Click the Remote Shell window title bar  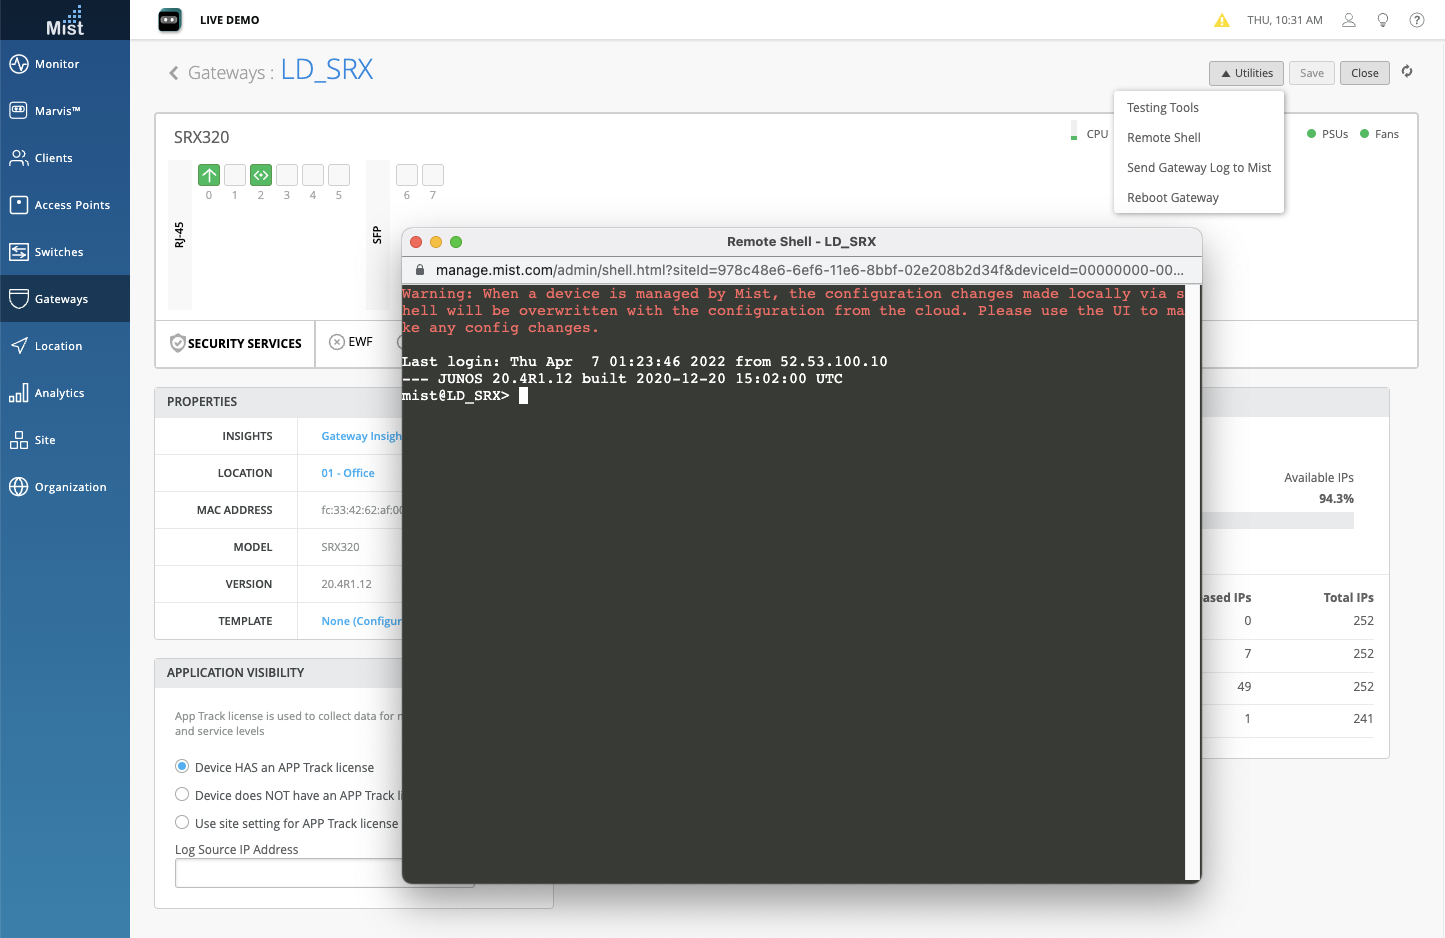(x=801, y=242)
